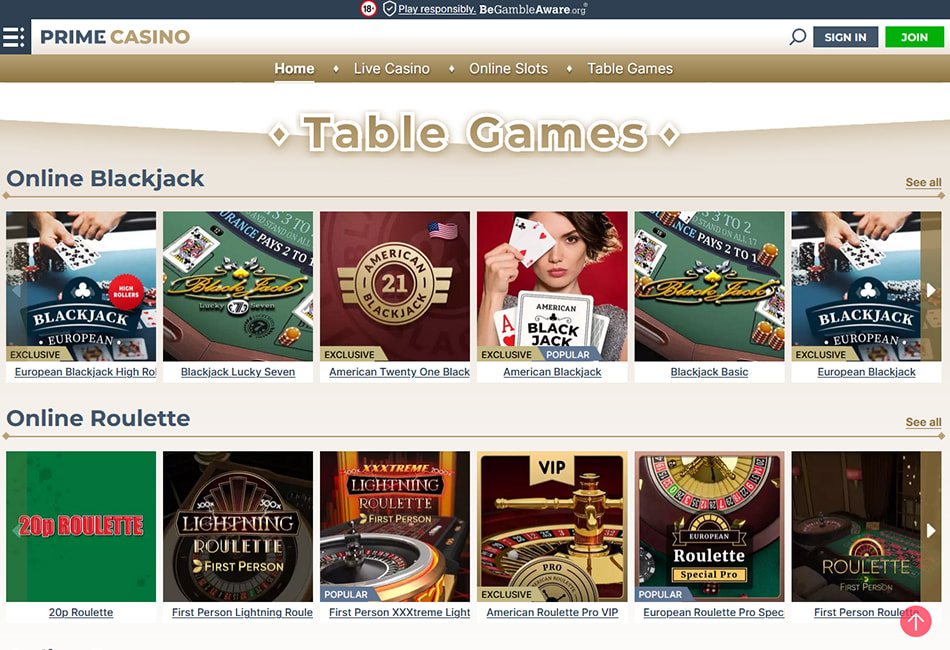Click the SIGN IN button

845,37
